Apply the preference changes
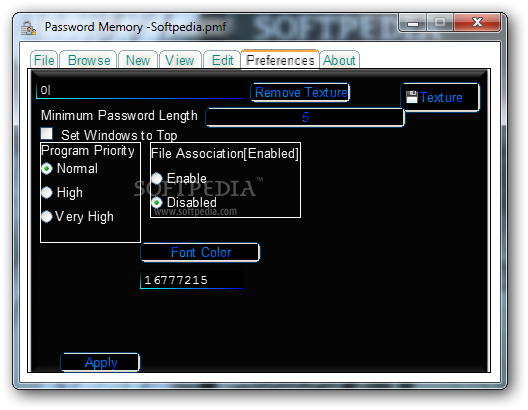 tap(100, 362)
